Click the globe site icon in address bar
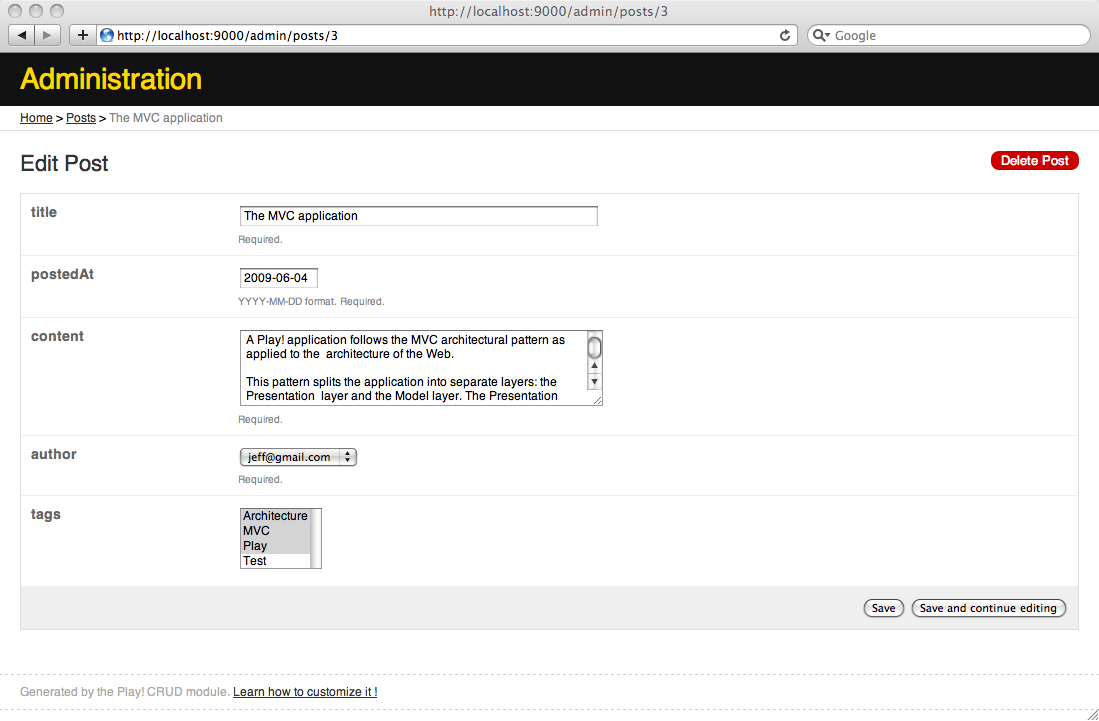 click(107, 35)
